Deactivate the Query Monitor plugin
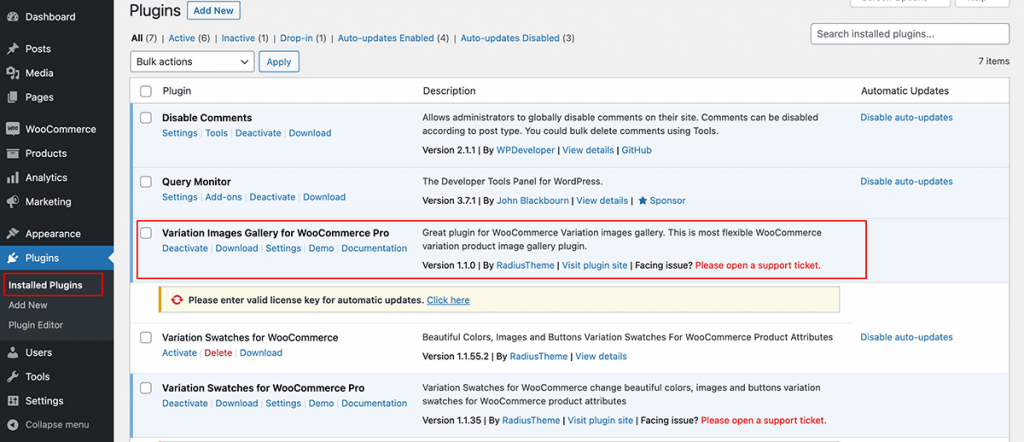This screenshot has height=442, width=1024. [x=272, y=197]
